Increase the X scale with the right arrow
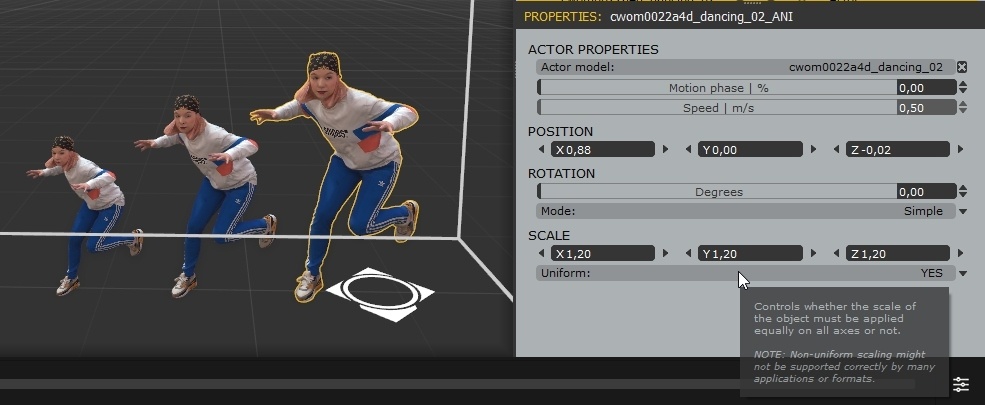Viewport: 985px width, 405px height. click(x=666, y=254)
